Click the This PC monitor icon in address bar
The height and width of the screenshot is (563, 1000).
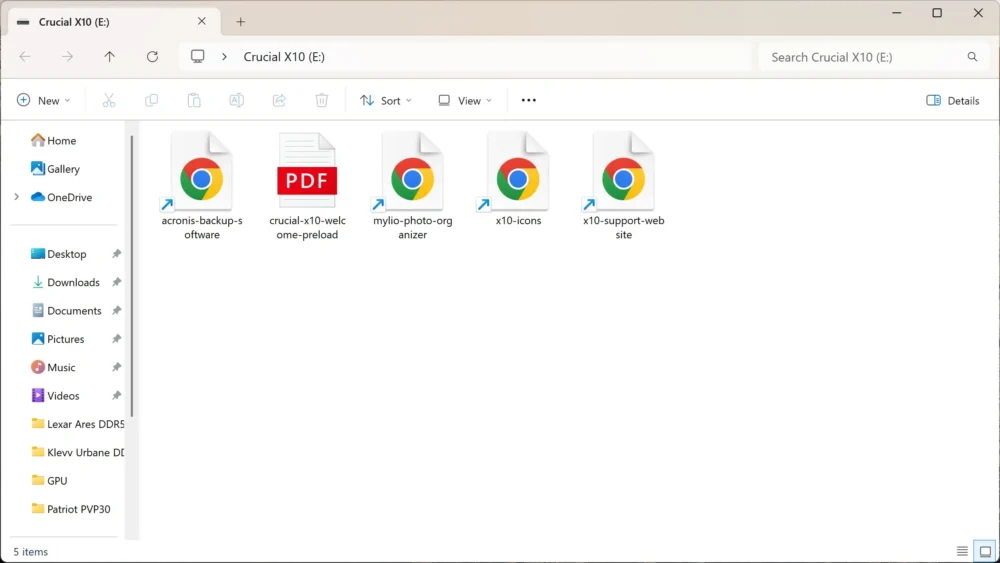[x=198, y=56]
